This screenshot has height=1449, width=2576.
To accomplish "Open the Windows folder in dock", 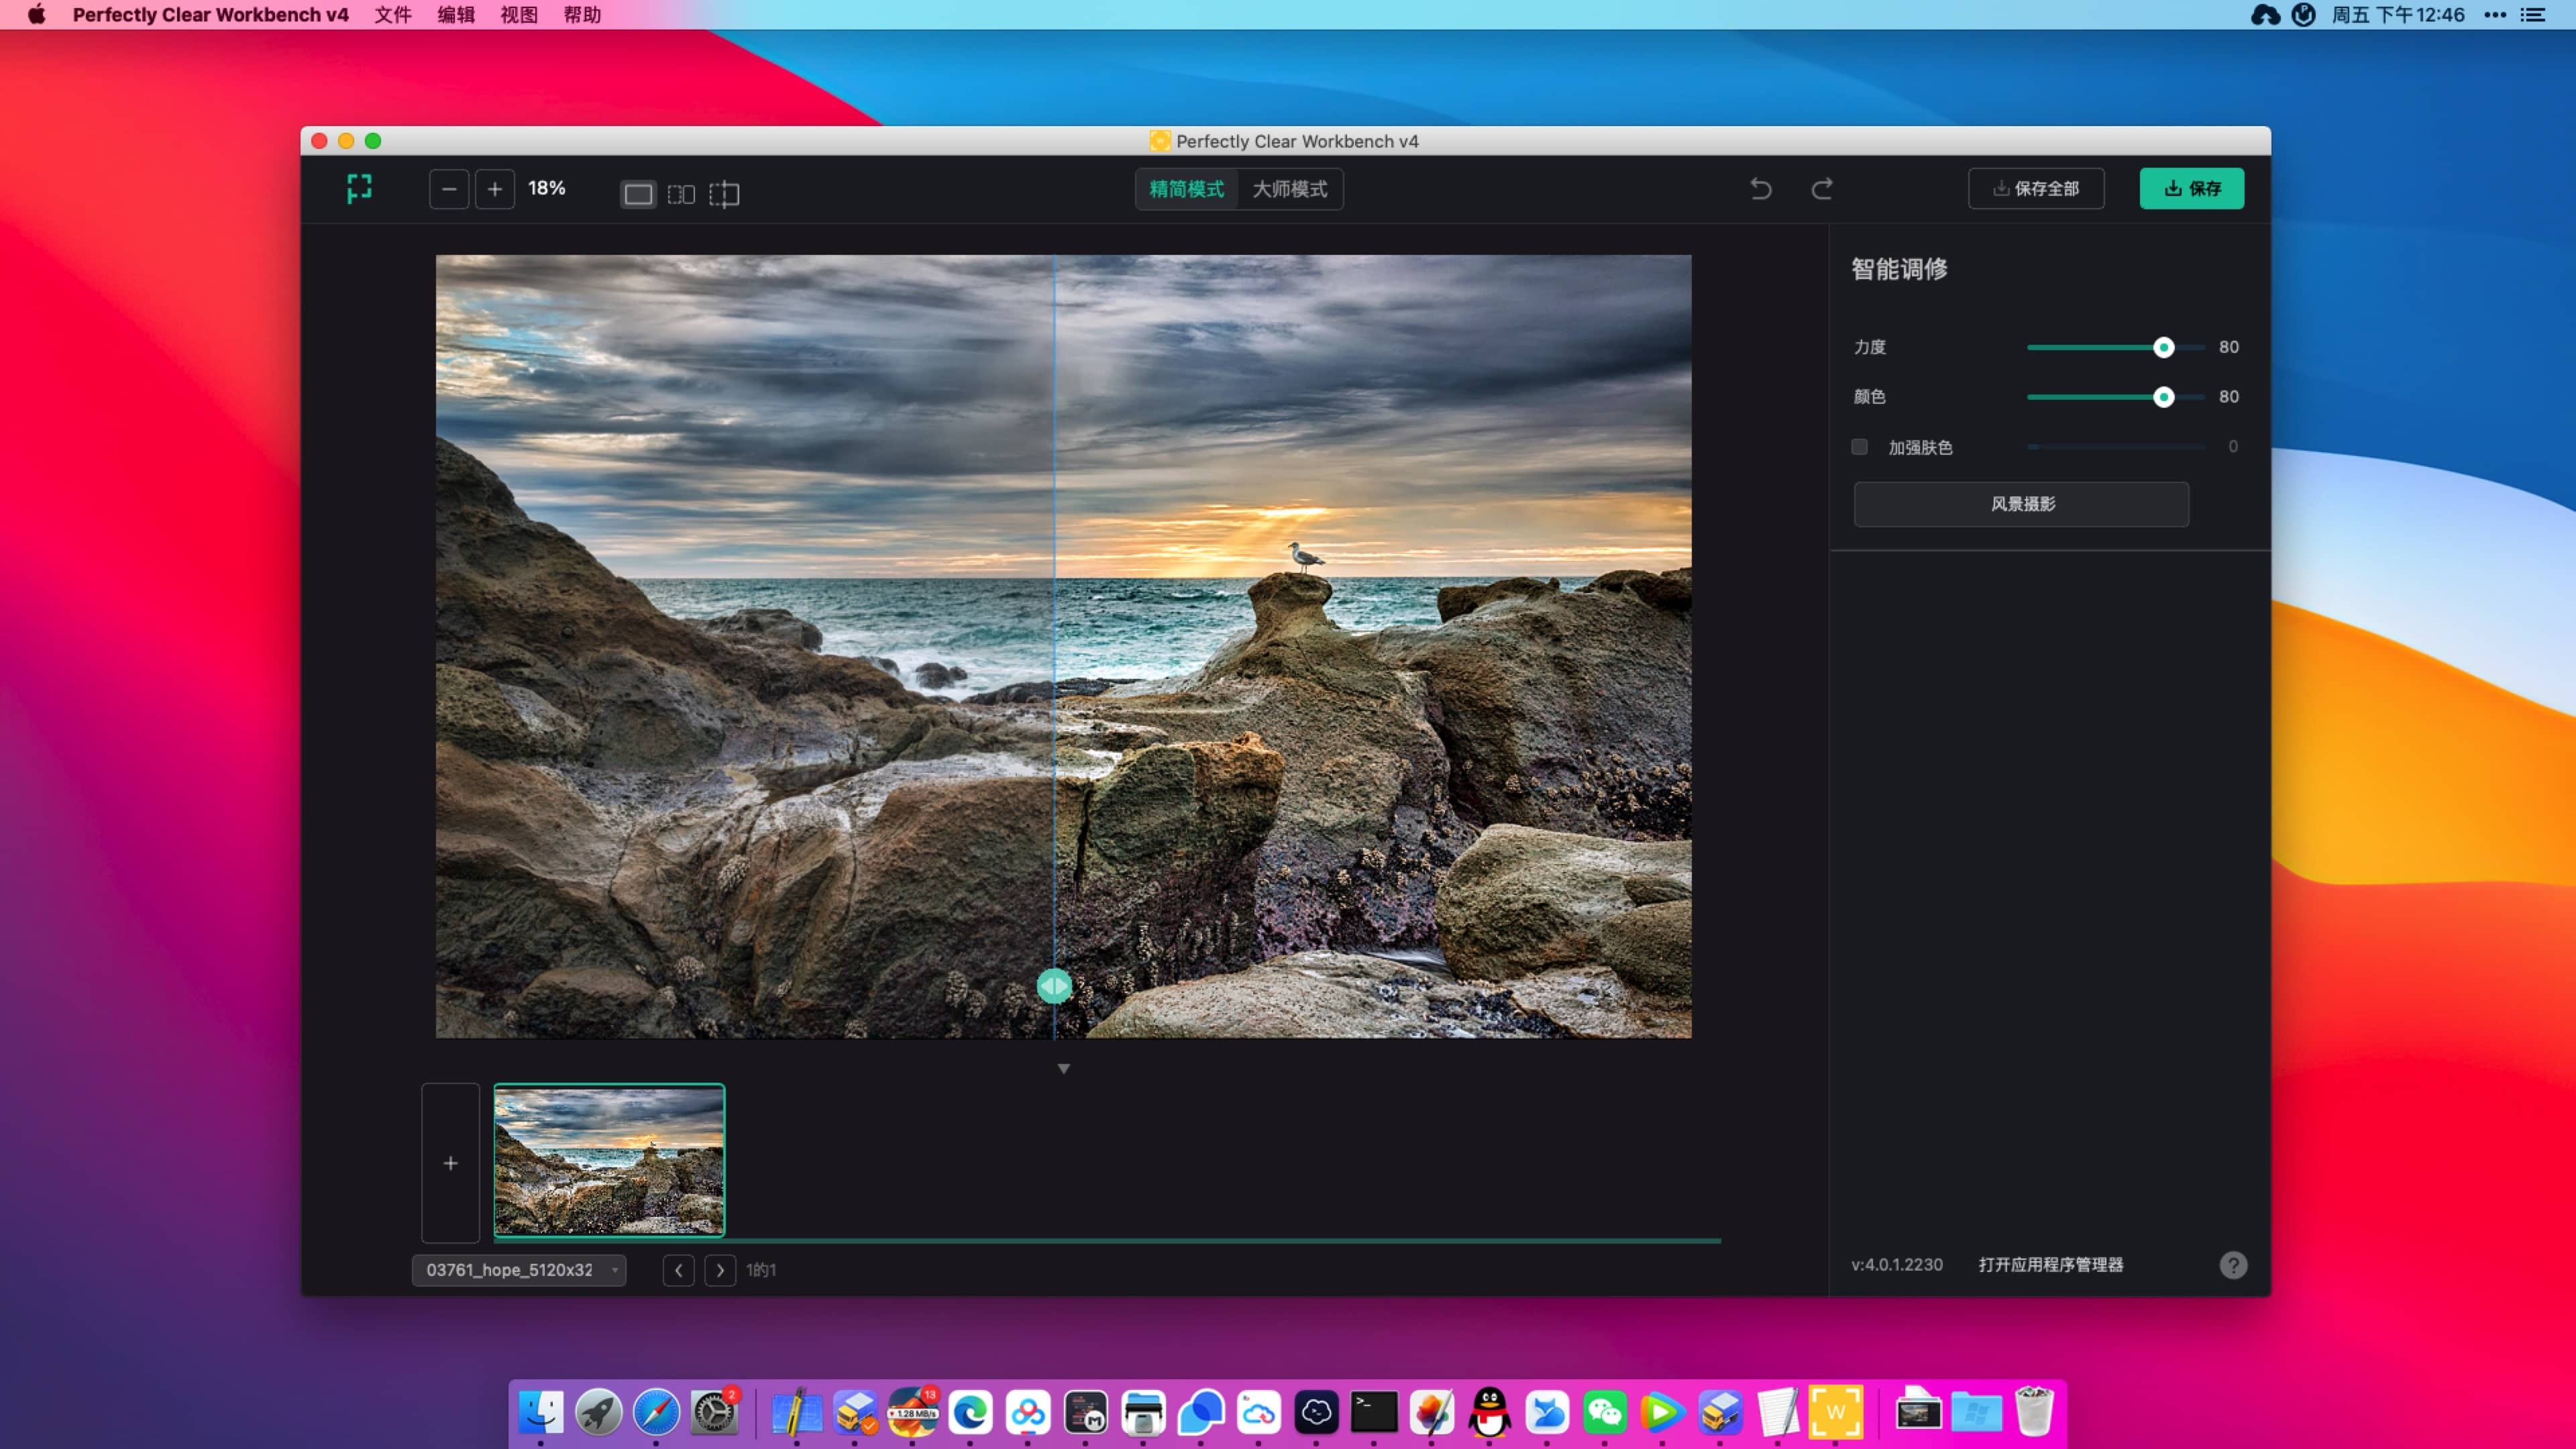I will (1977, 1413).
